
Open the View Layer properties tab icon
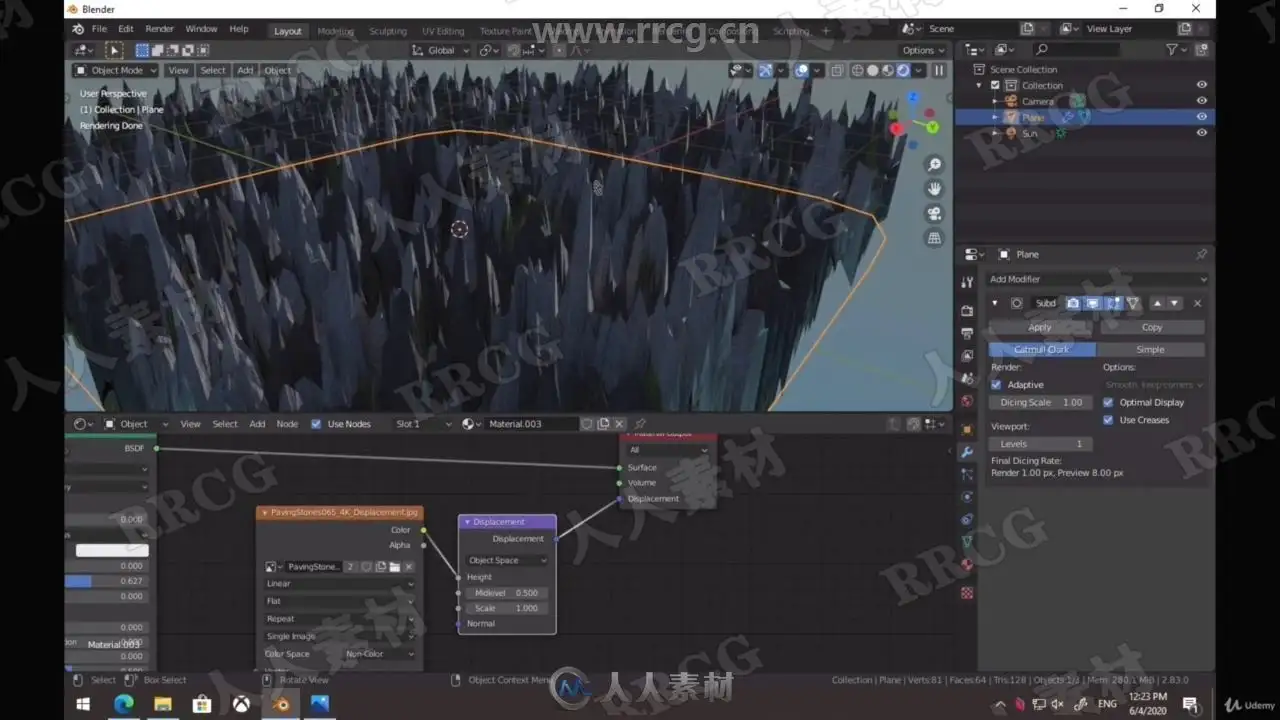click(967, 356)
